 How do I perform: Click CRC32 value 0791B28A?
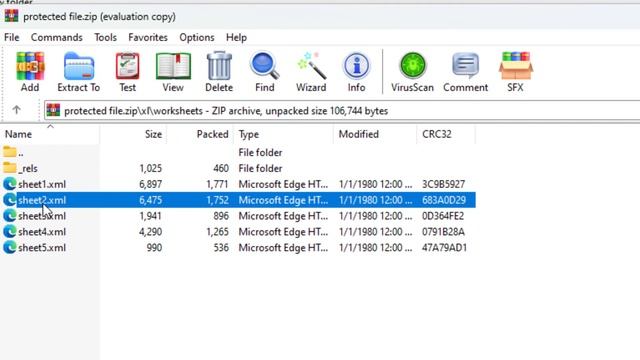pos(443,232)
